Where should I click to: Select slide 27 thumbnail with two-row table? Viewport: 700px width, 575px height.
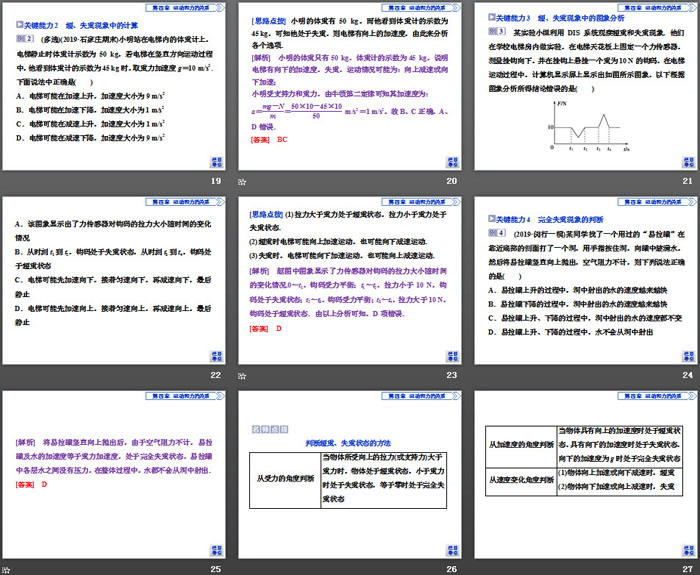[x=586, y=475]
